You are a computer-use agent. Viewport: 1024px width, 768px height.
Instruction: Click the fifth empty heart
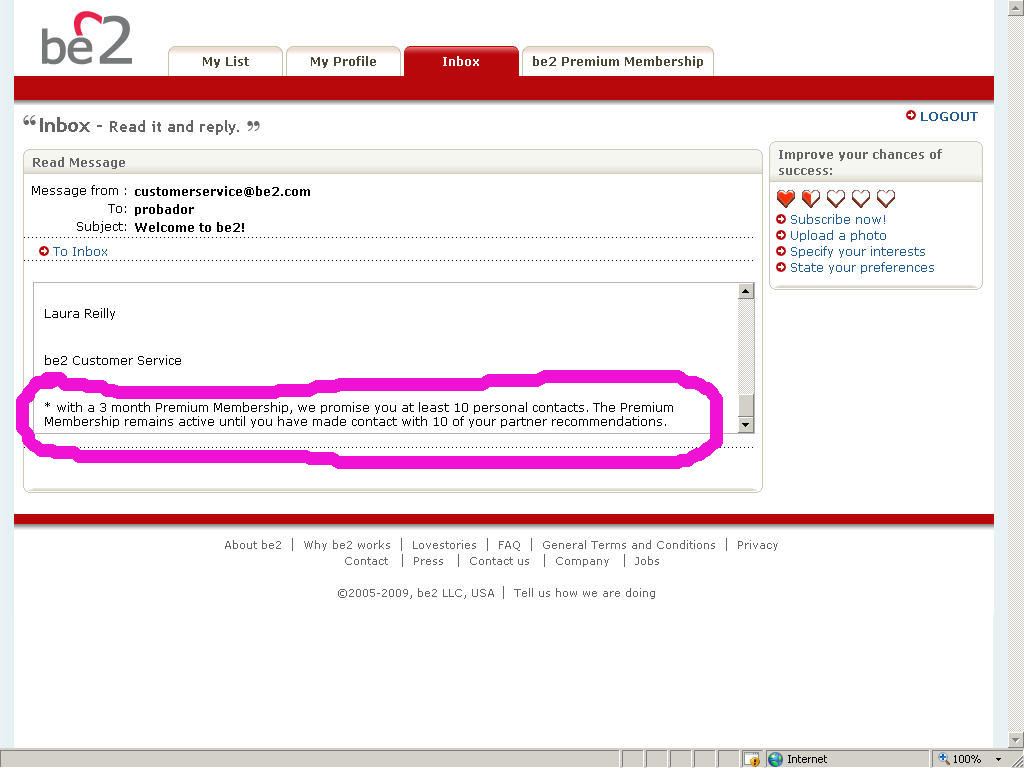[x=886, y=198]
